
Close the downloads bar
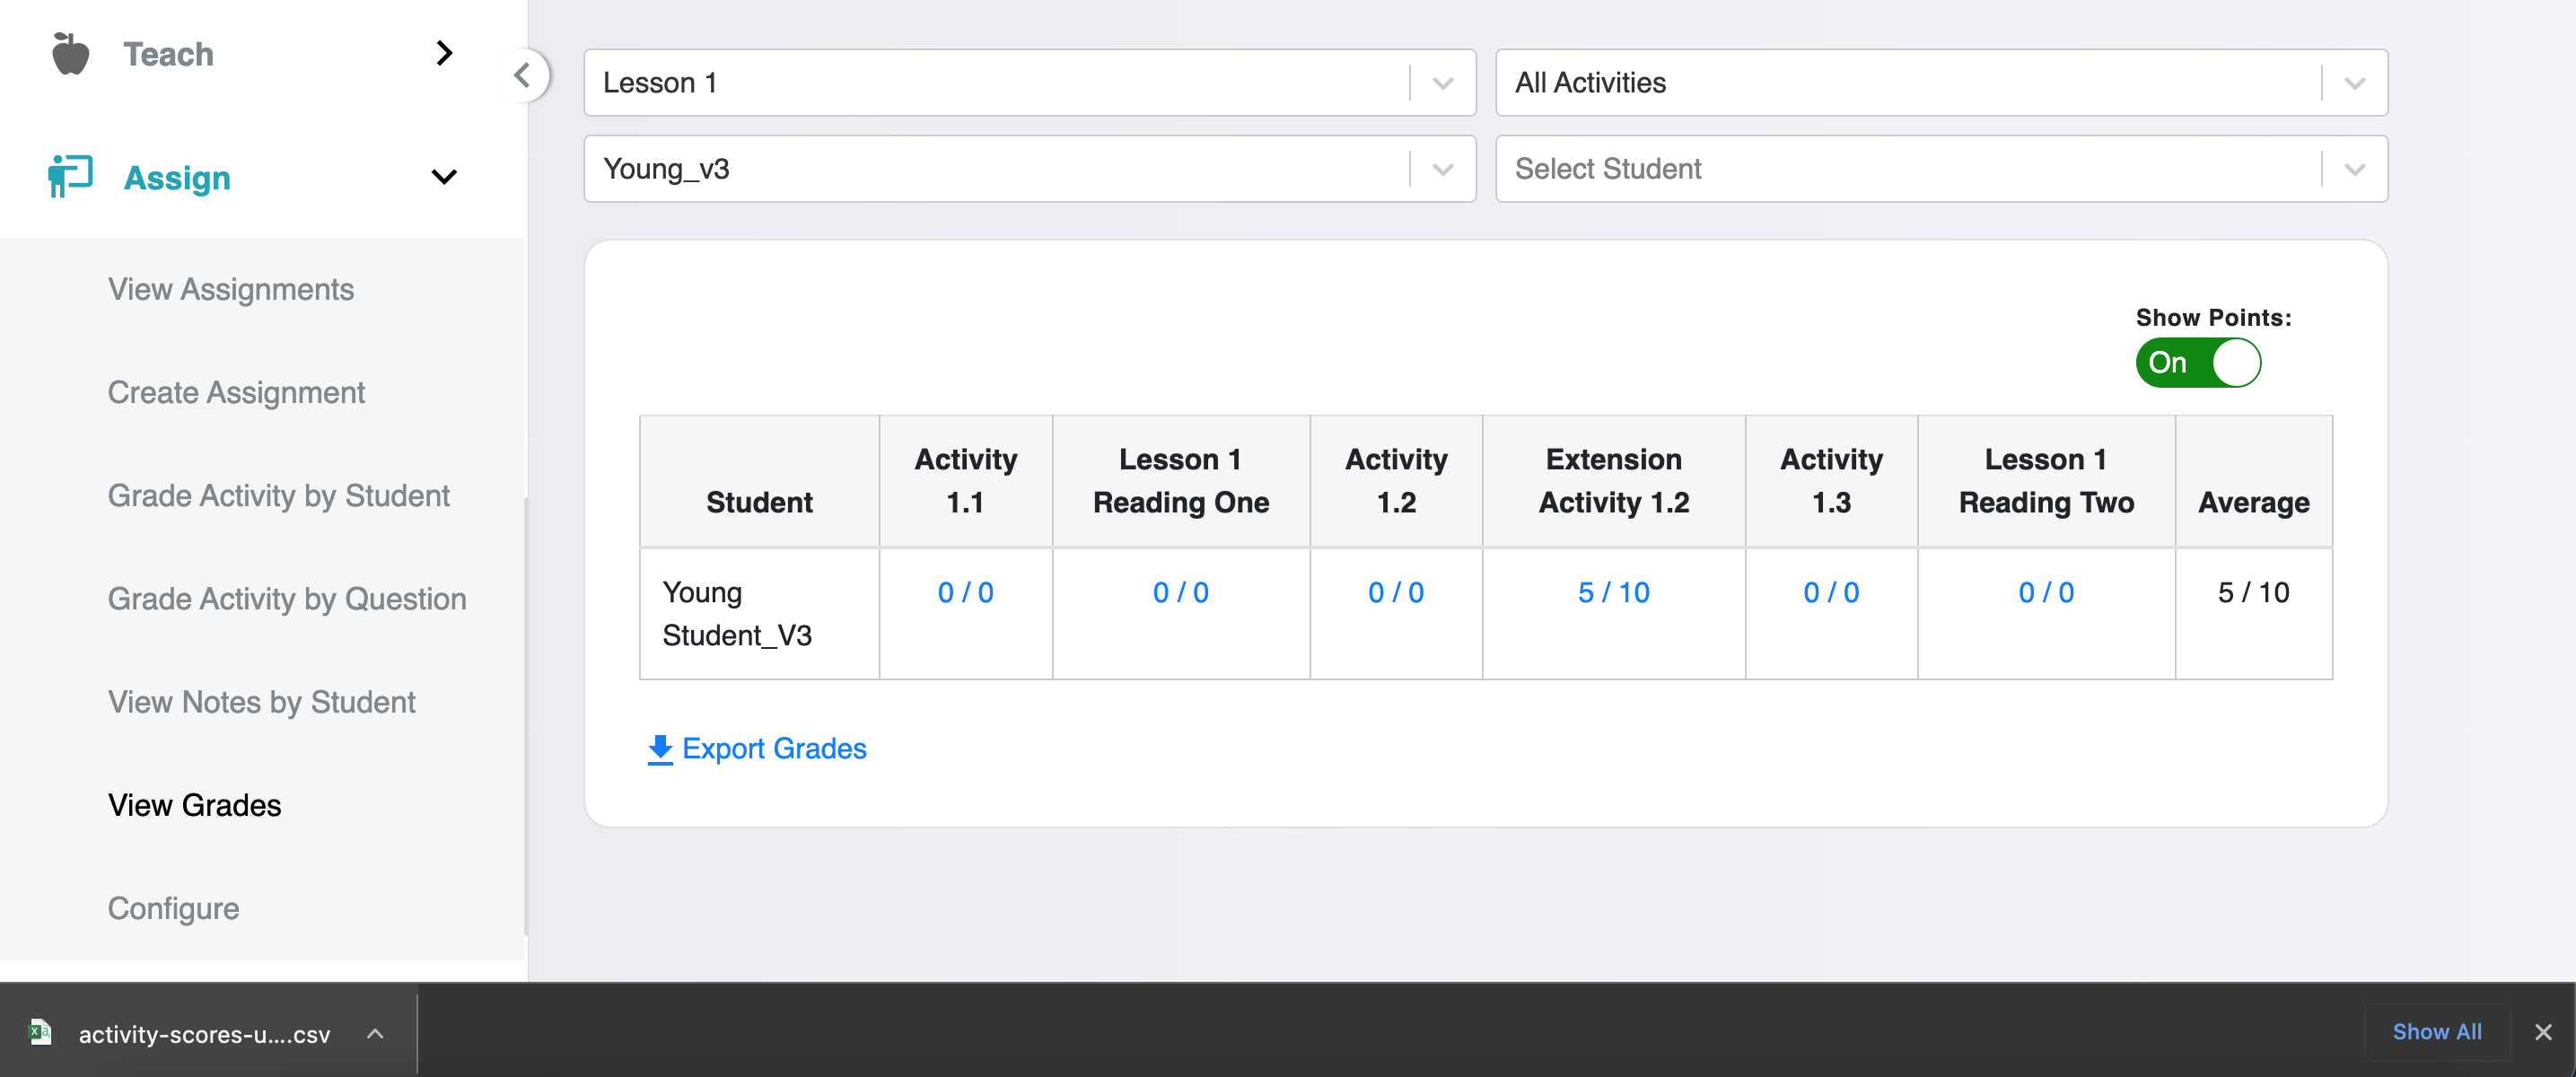[2543, 1031]
